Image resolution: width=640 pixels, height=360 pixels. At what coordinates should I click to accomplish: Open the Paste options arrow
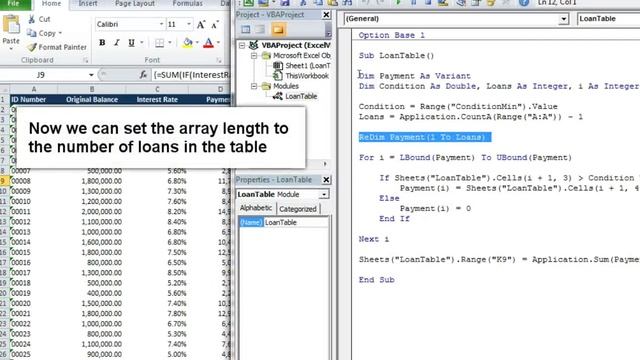[11, 49]
